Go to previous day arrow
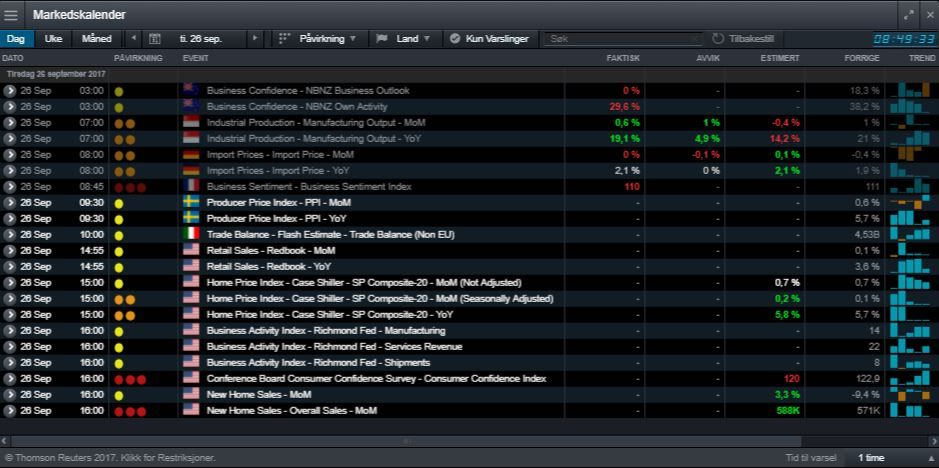Image resolution: width=939 pixels, height=468 pixels. point(134,38)
